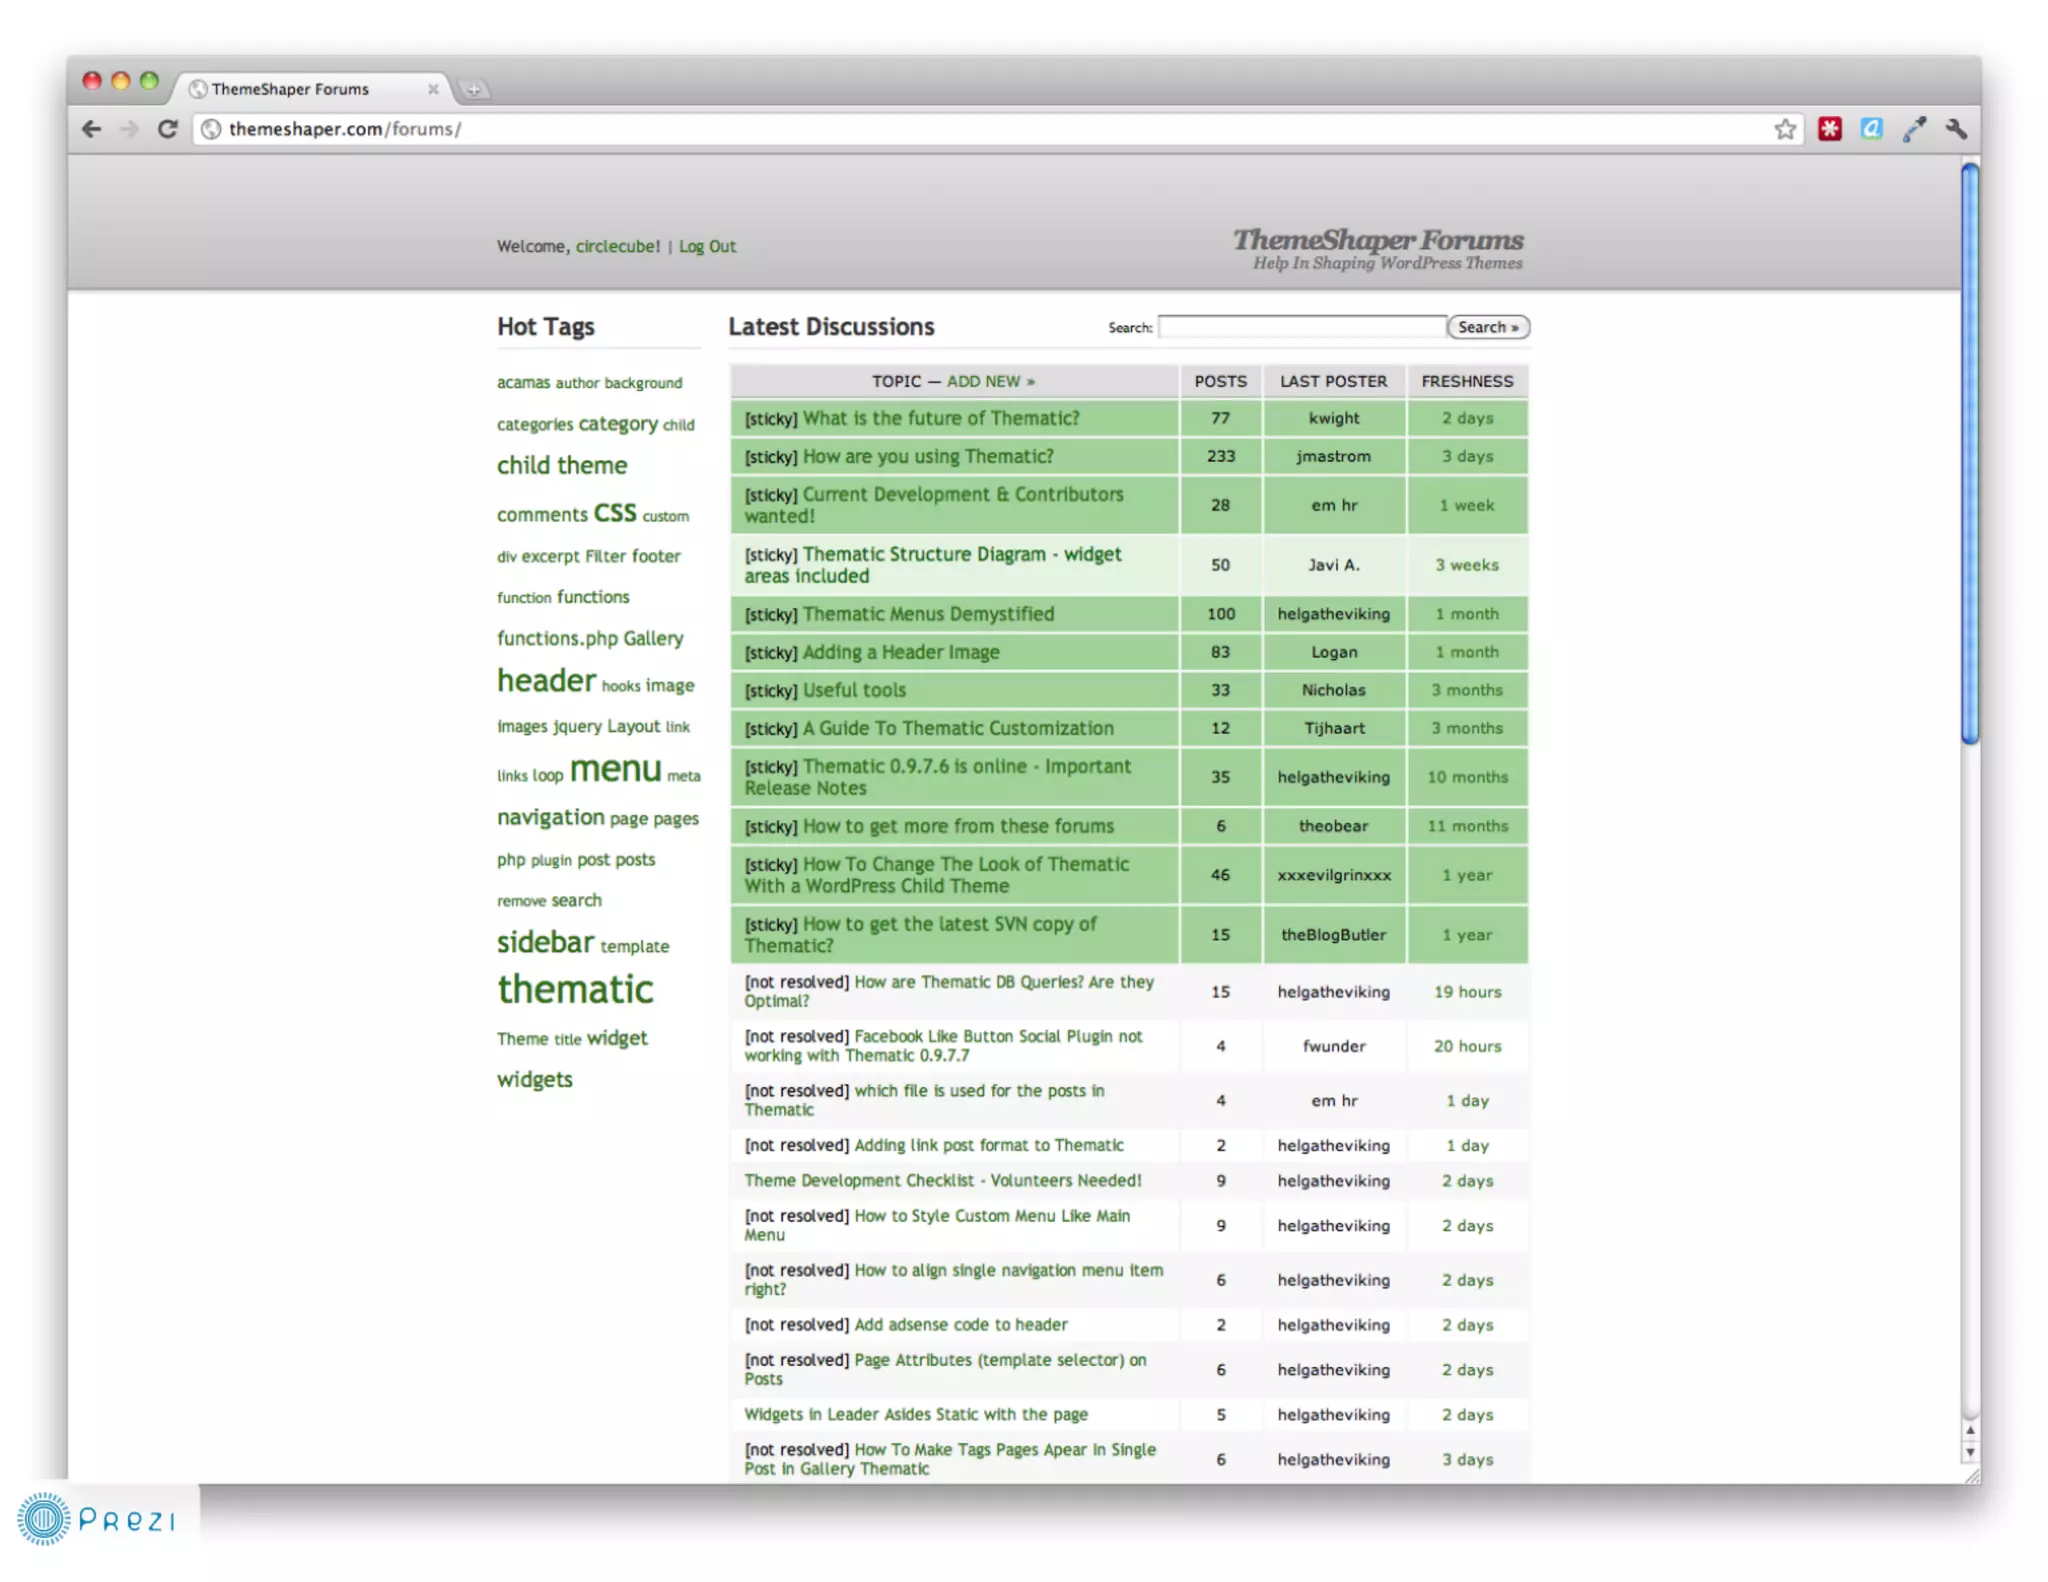This screenshot has width=2048, height=1582.
Task: Click the 'template' hot tag
Action: (x=635, y=946)
